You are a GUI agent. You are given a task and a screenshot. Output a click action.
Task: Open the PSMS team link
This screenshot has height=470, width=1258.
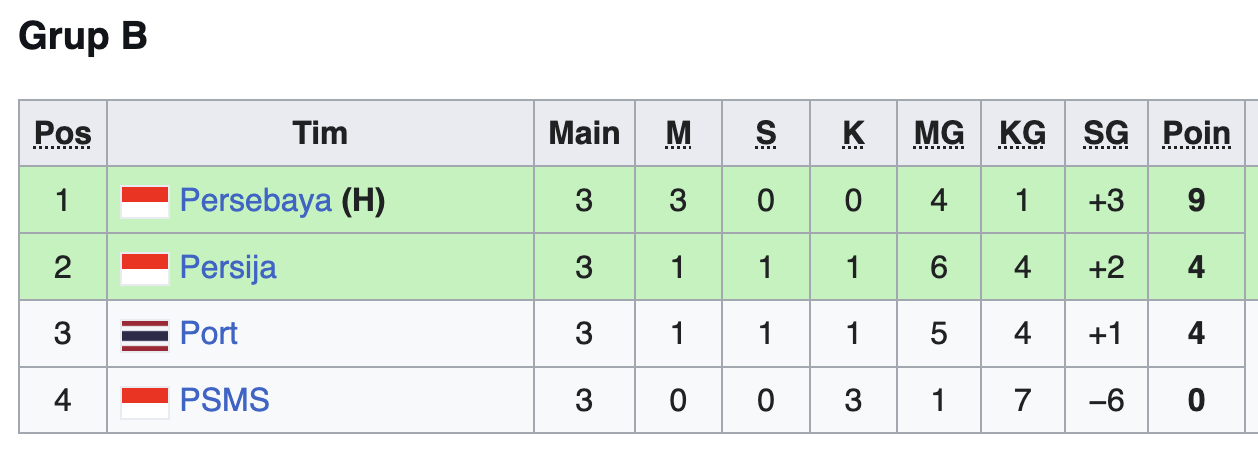click(225, 400)
